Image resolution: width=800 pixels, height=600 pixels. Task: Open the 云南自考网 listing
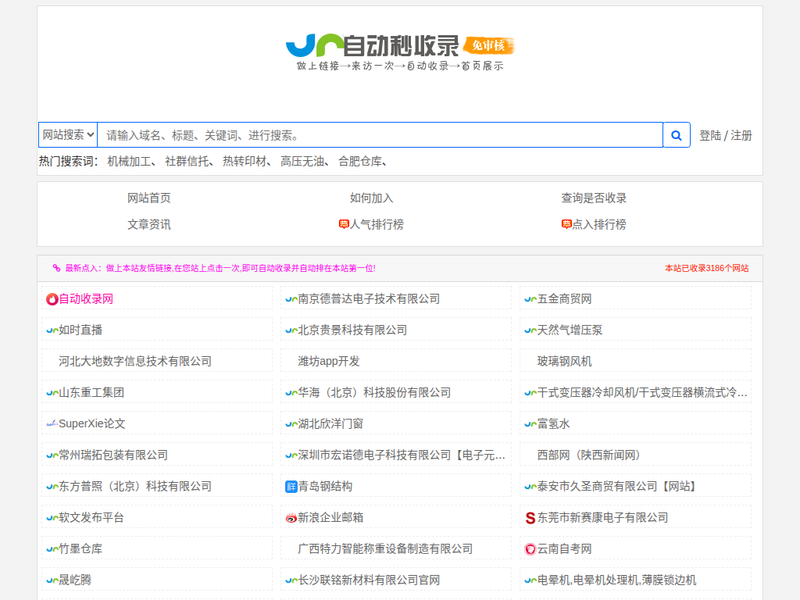(564, 548)
